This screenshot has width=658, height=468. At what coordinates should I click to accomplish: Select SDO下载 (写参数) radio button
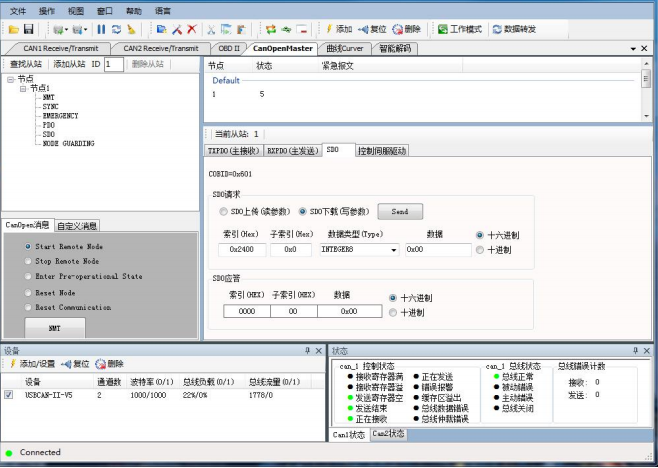(302, 212)
